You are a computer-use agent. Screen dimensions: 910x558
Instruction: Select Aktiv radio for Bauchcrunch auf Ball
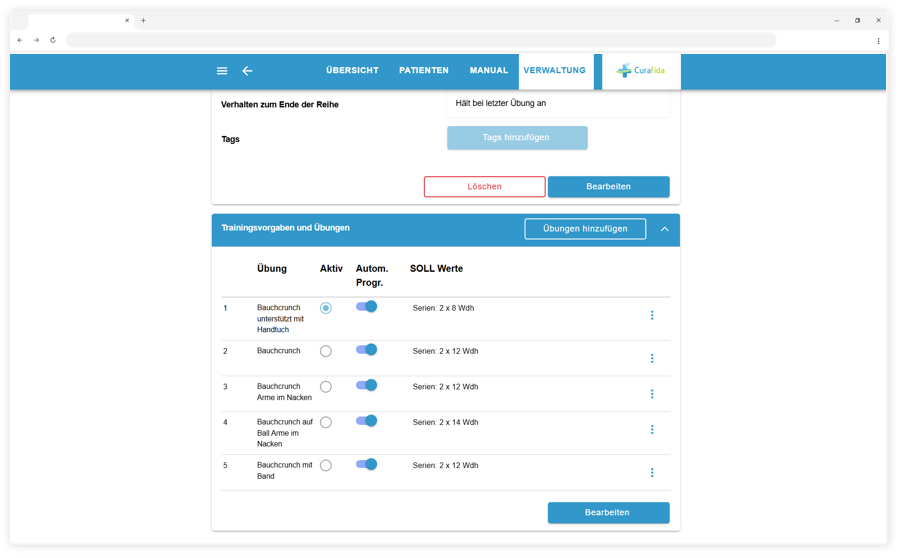point(326,423)
